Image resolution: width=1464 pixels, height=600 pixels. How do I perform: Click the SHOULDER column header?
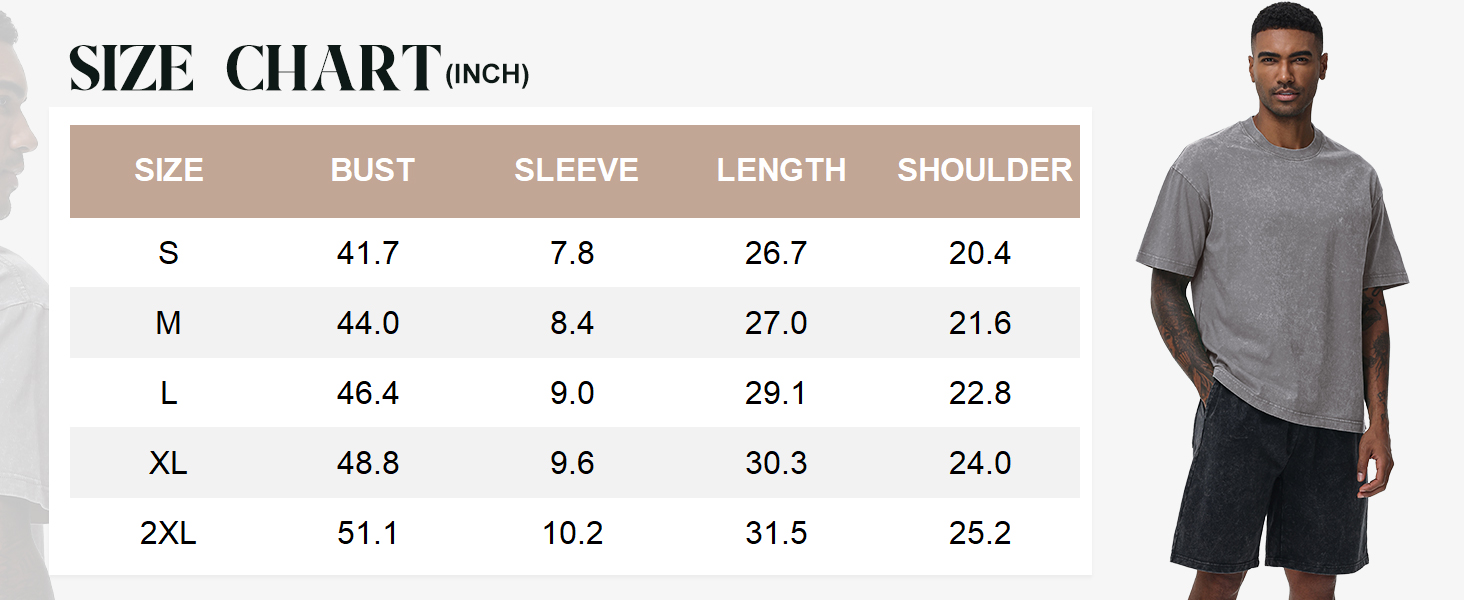985,170
